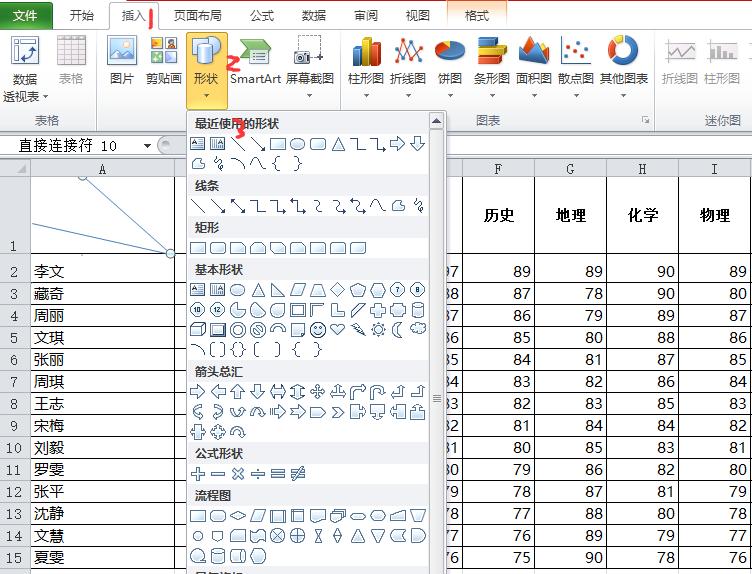Click the select-all corner of the sheet
The image size is (752, 574).
(x=15, y=169)
